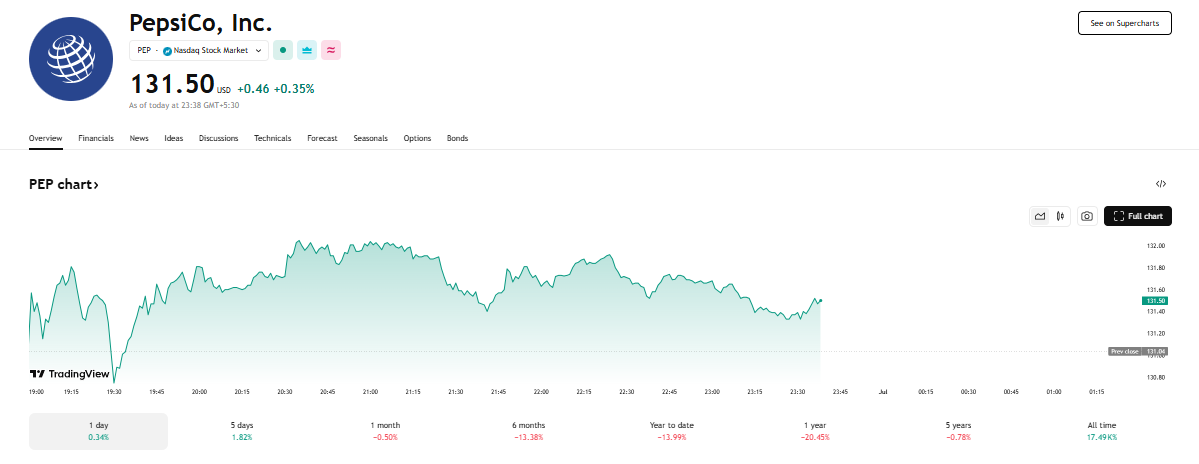Screen dimensions: 1199x464
Task: Open the PEP chart heading link
Action: click(63, 184)
